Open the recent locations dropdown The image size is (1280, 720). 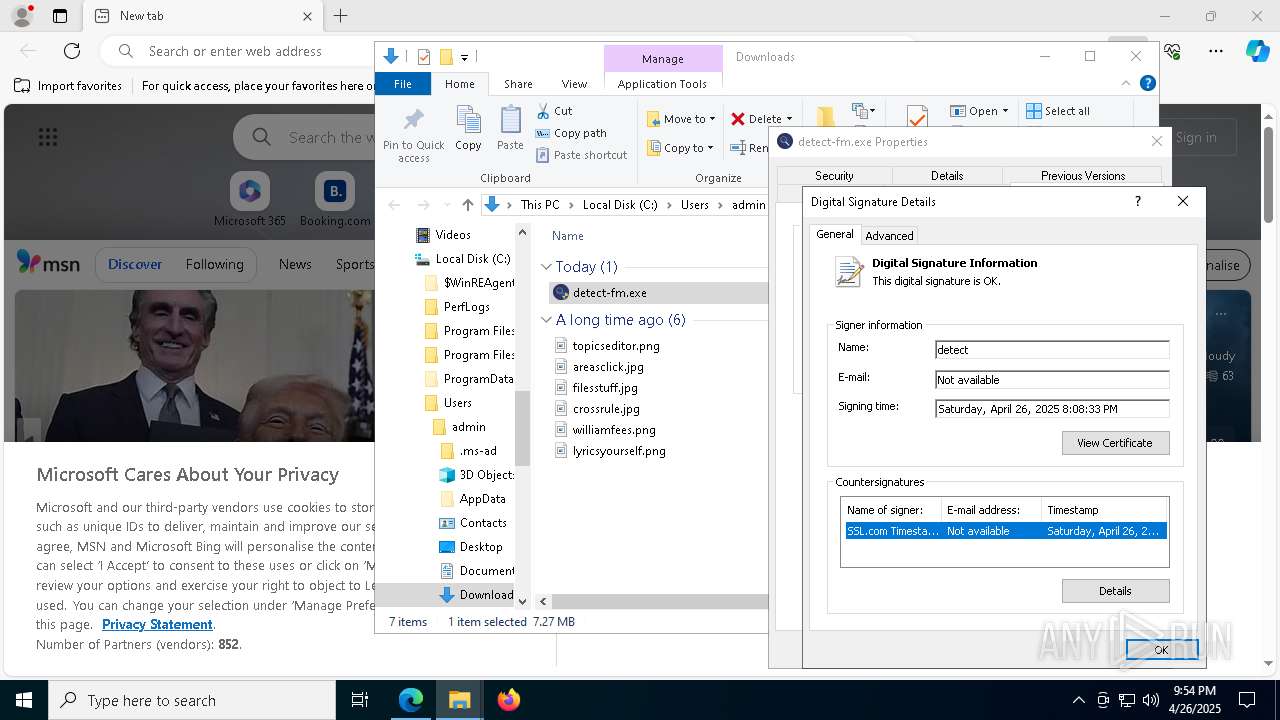coord(446,205)
